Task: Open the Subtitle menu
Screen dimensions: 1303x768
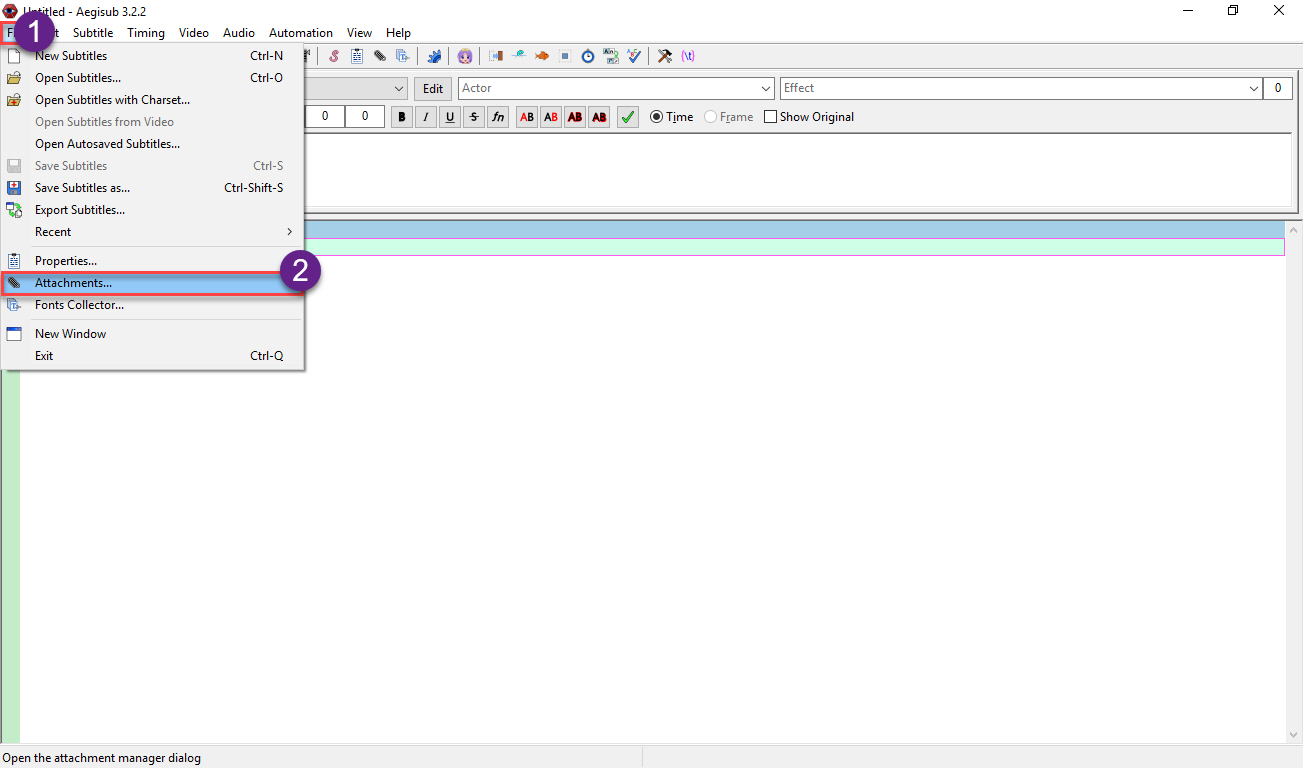Action: pos(93,33)
